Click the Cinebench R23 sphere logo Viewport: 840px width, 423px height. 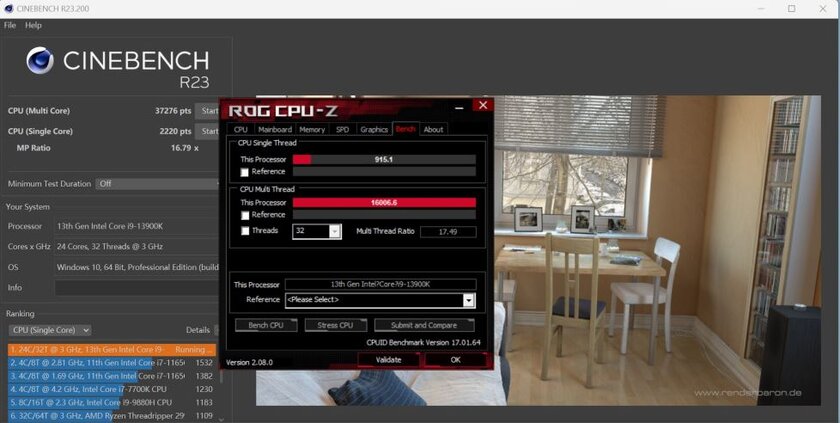point(40,60)
